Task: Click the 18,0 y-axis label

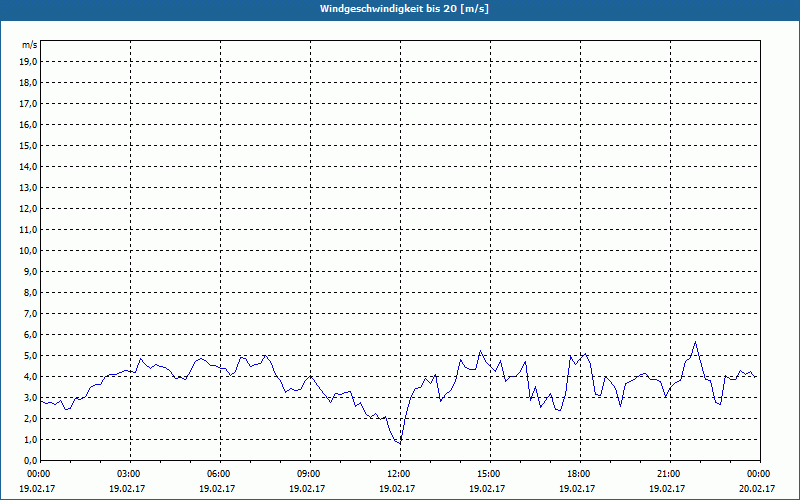Action: [x=29, y=83]
